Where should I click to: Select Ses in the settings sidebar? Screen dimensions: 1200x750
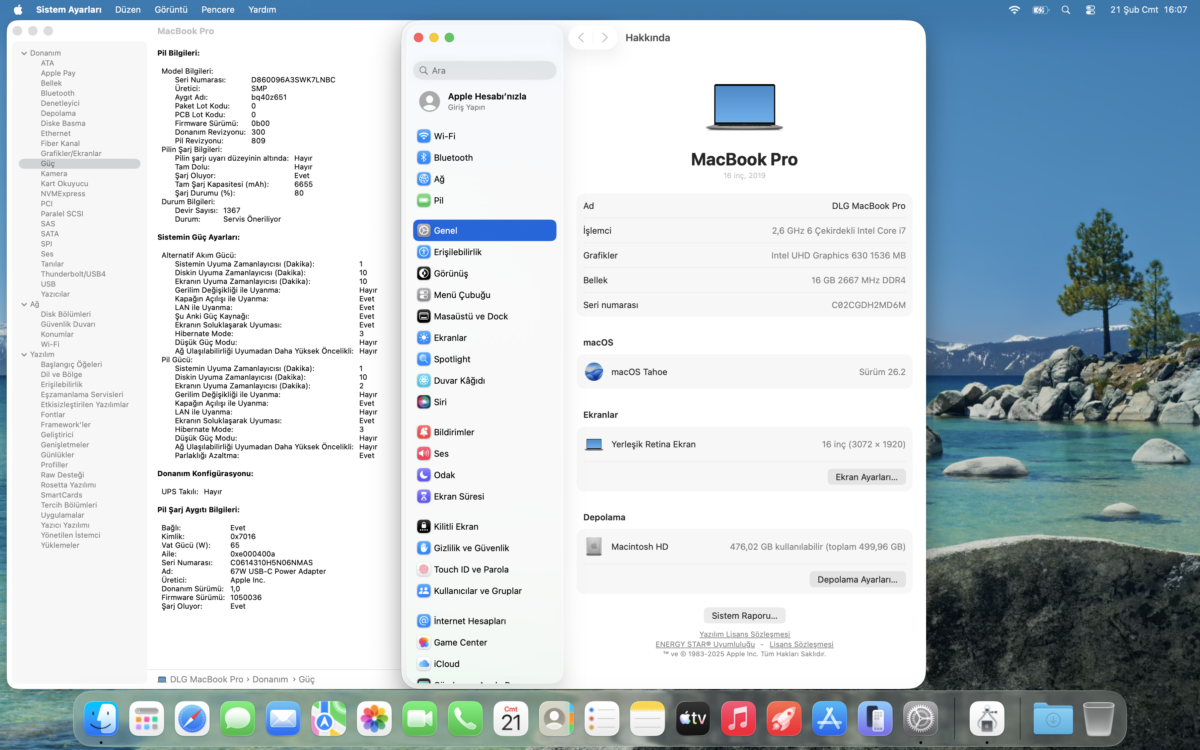point(484,454)
